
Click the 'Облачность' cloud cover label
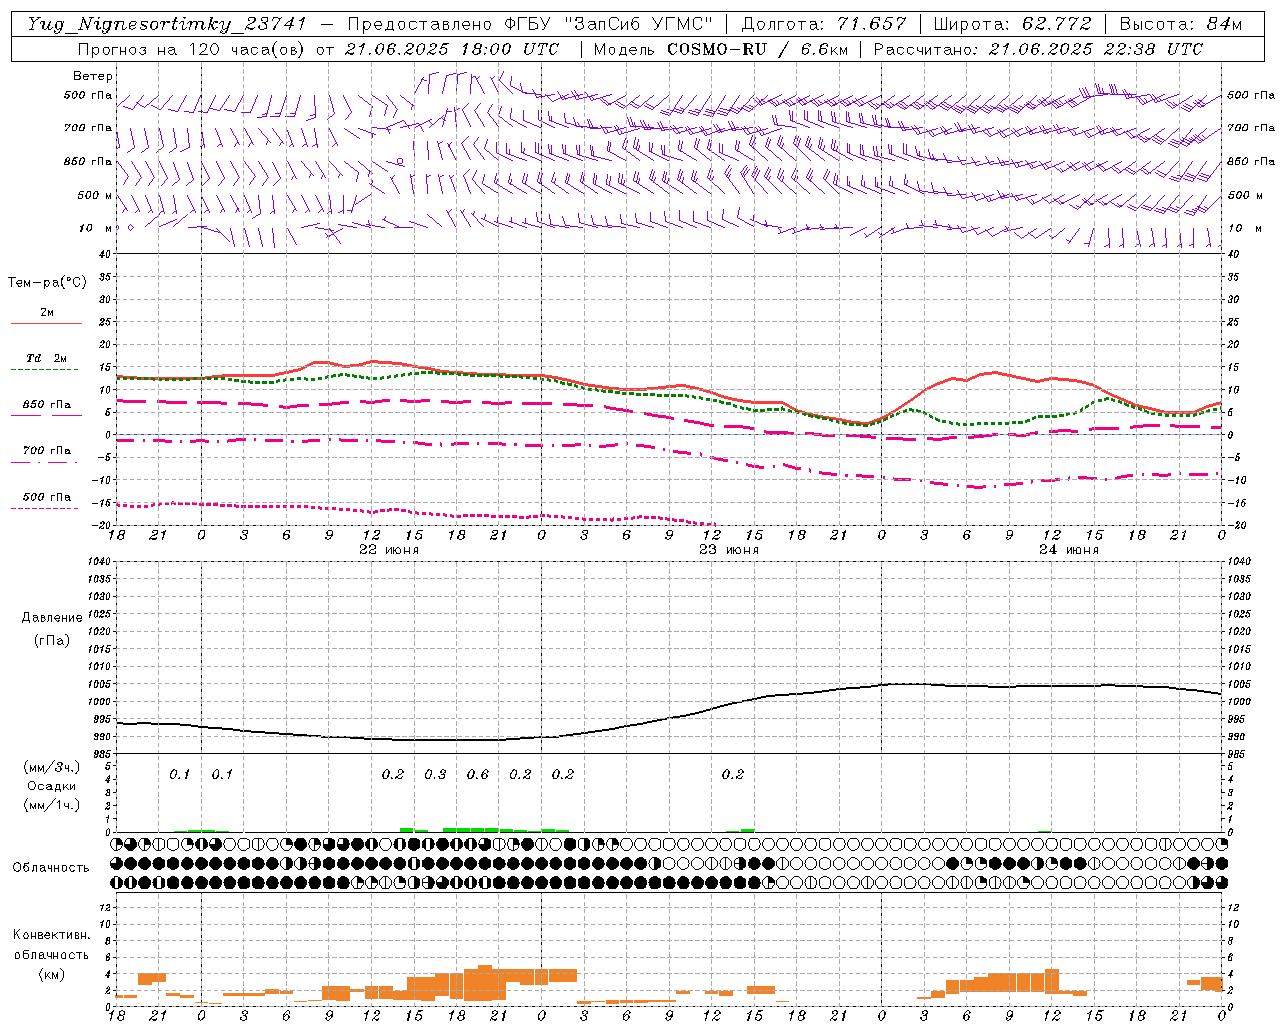[51, 868]
